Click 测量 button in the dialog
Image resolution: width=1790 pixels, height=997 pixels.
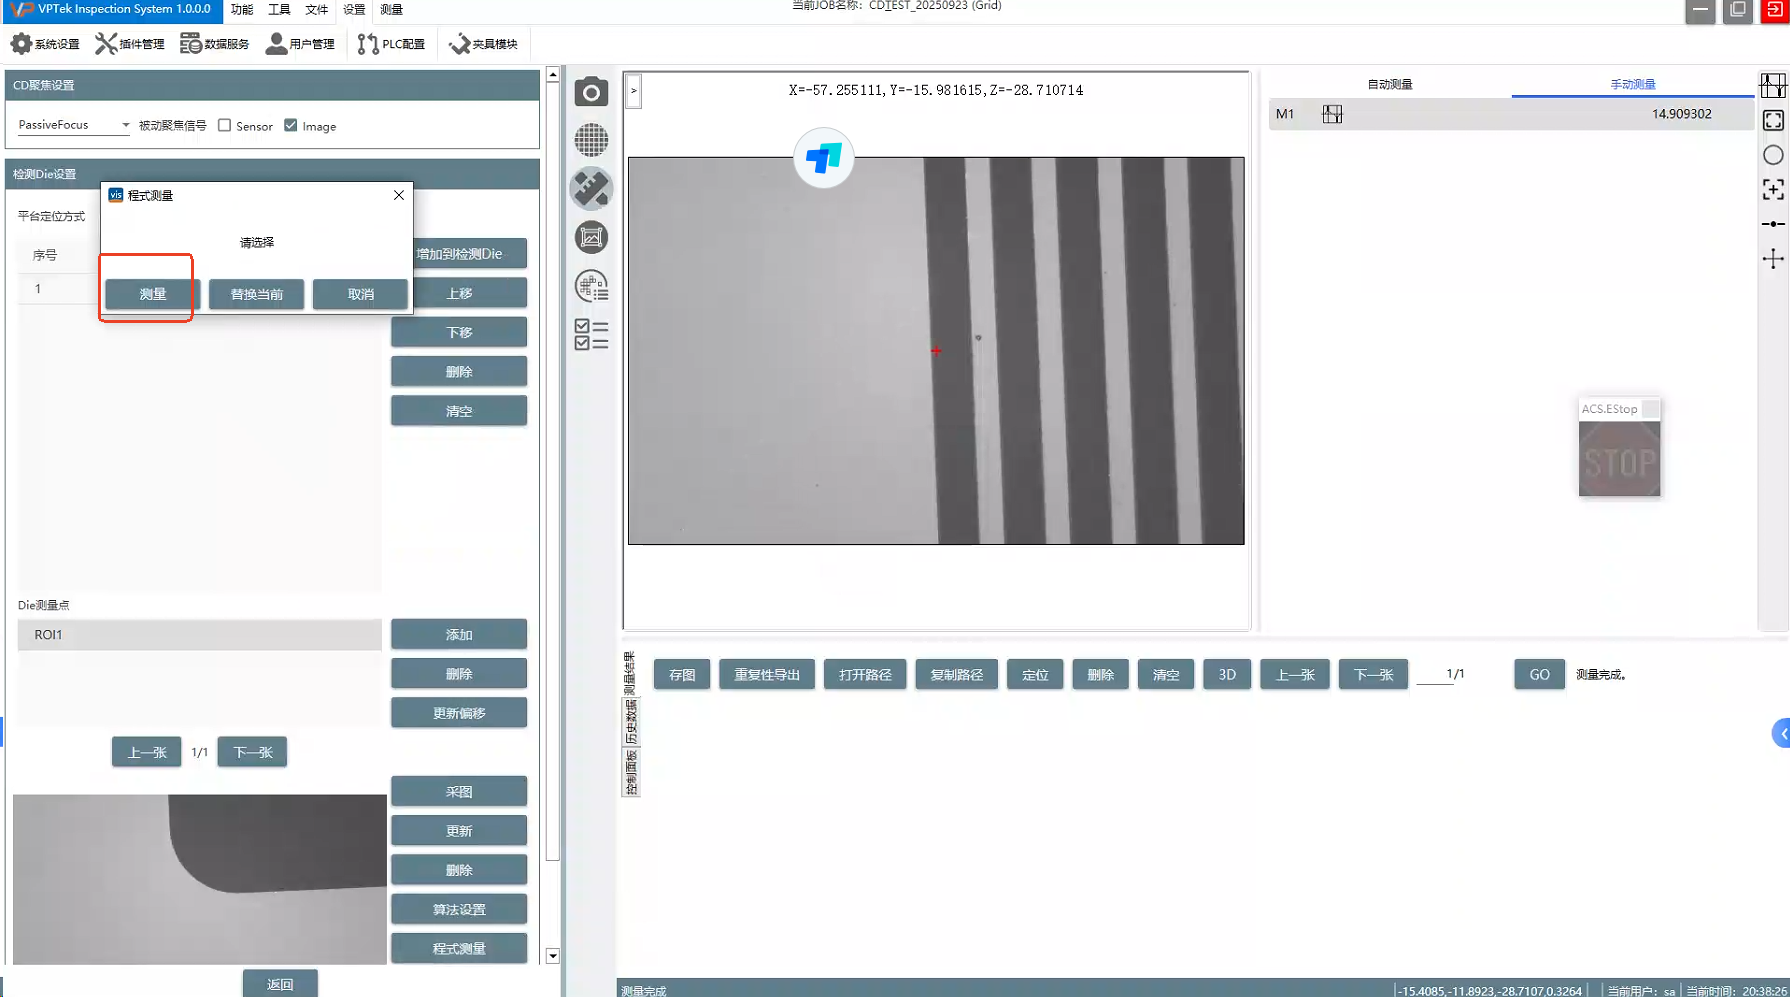tap(153, 294)
